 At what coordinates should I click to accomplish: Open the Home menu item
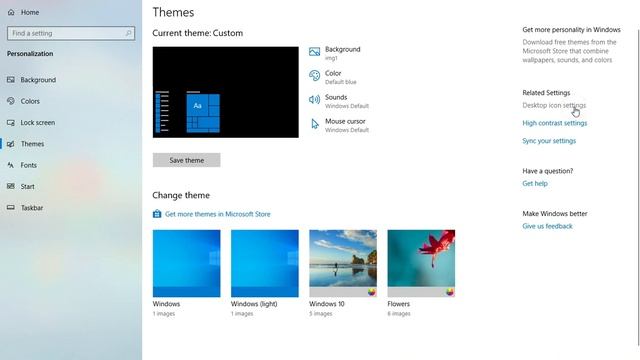[x=30, y=12]
